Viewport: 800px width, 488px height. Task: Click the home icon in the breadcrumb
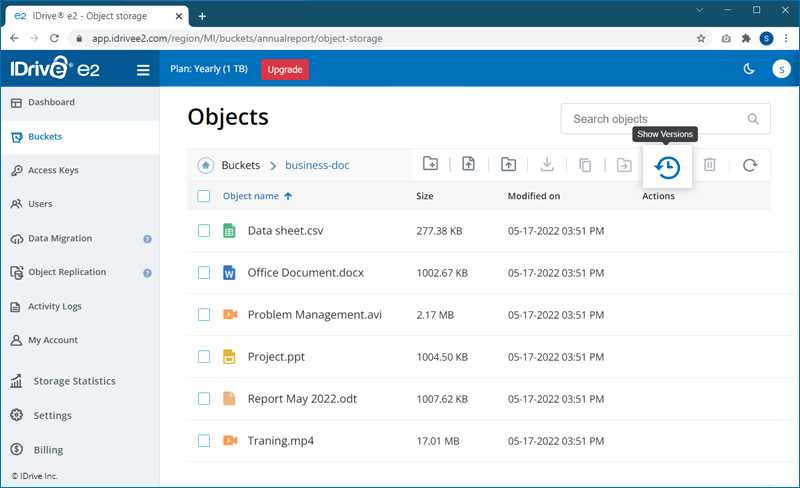tap(205, 165)
